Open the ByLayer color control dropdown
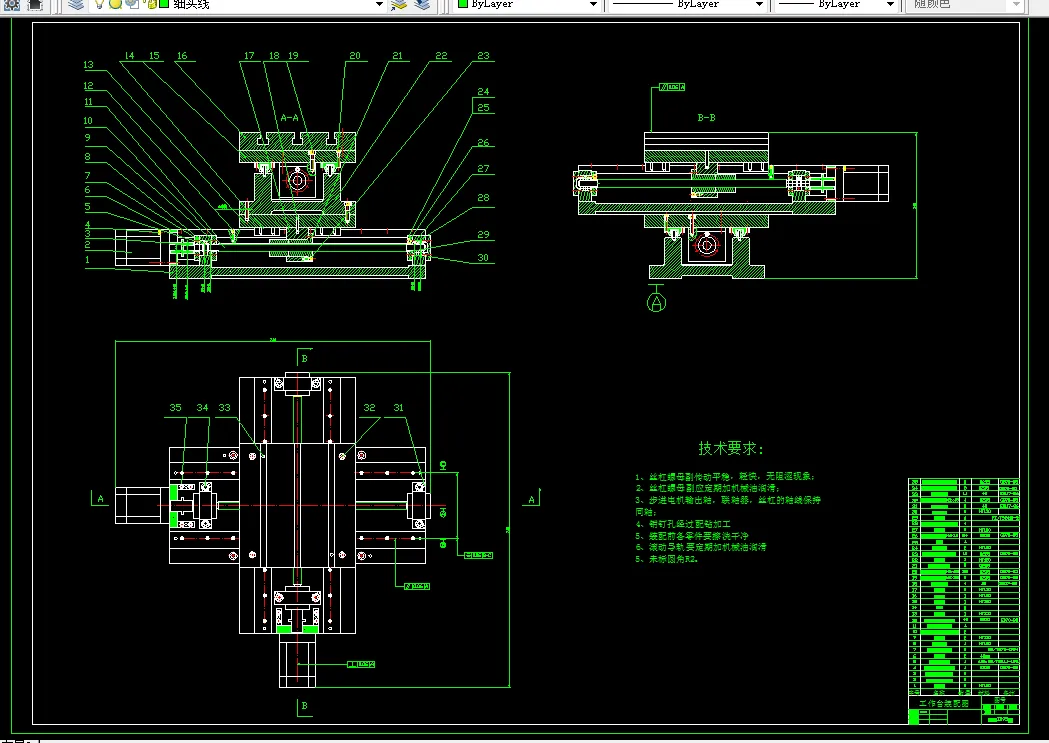 click(x=592, y=4)
